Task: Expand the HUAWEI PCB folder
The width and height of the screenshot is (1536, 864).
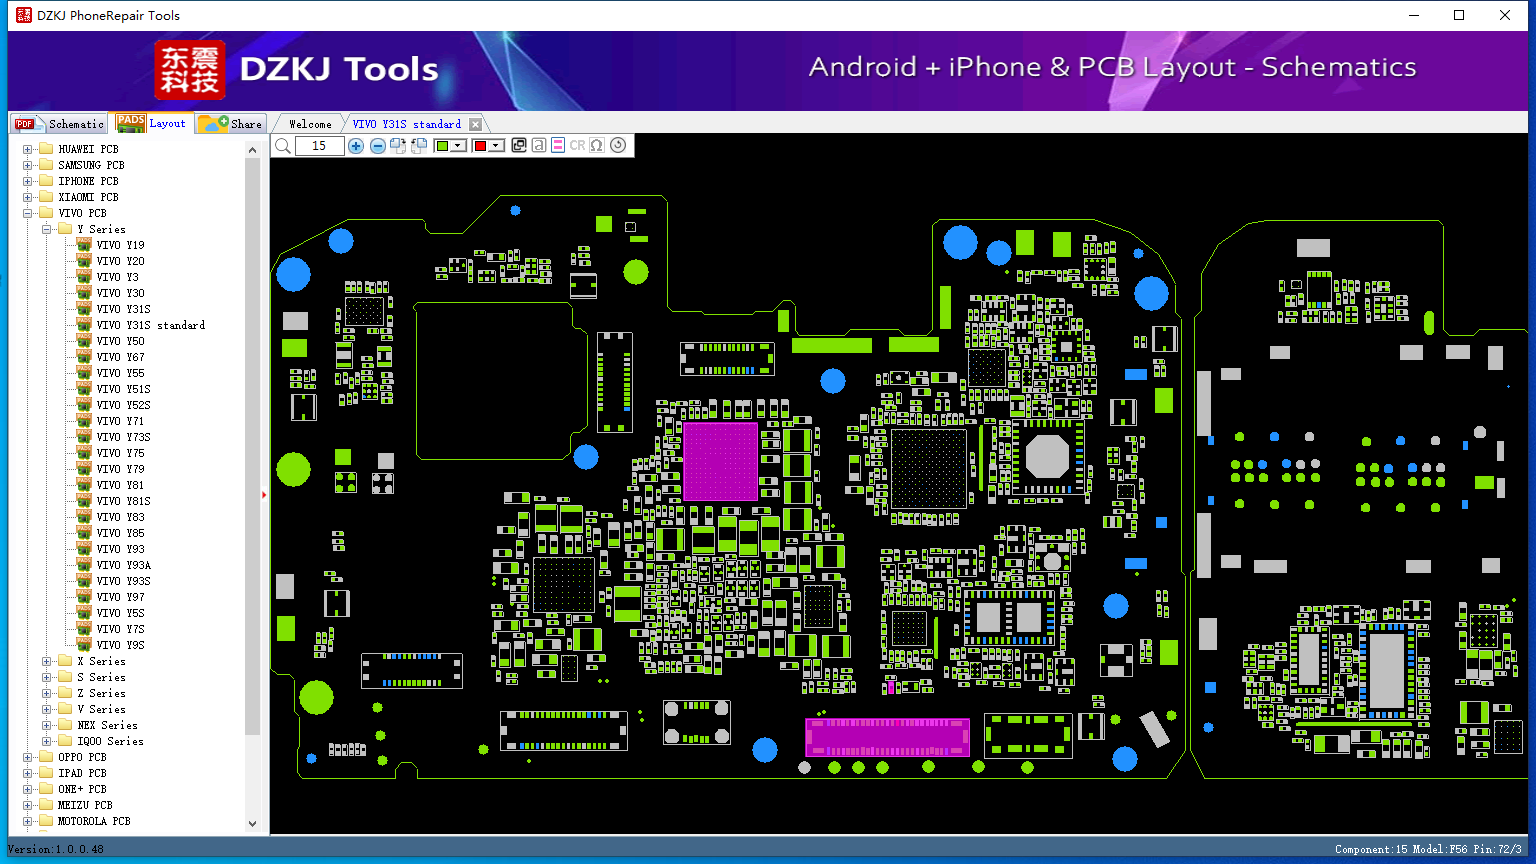Action: point(28,149)
